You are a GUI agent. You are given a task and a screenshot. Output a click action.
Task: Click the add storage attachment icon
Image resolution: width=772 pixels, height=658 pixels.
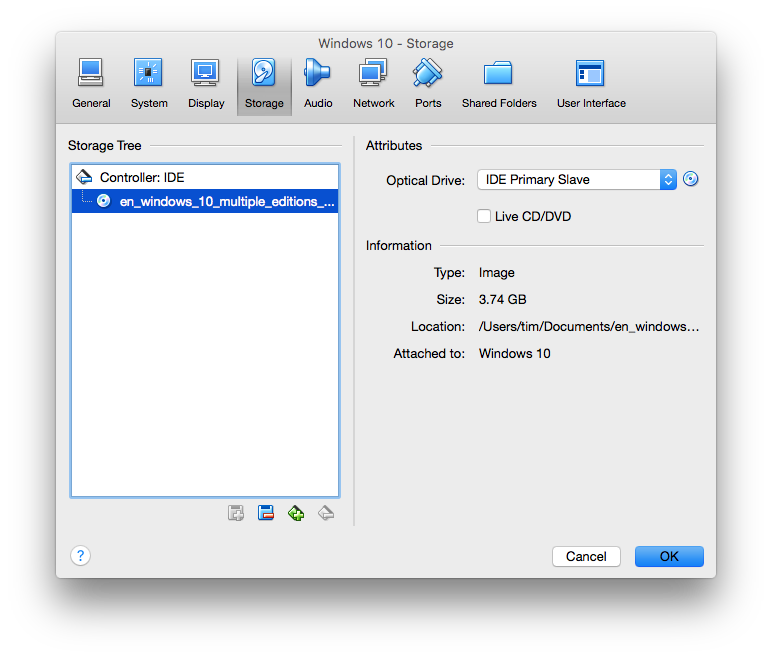click(x=236, y=513)
